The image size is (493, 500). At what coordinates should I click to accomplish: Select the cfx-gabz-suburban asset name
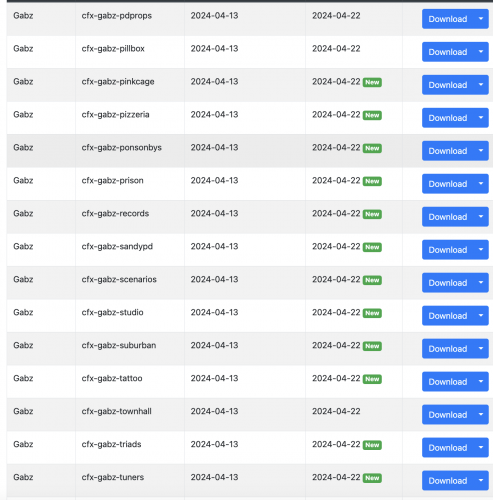click(119, 346)
